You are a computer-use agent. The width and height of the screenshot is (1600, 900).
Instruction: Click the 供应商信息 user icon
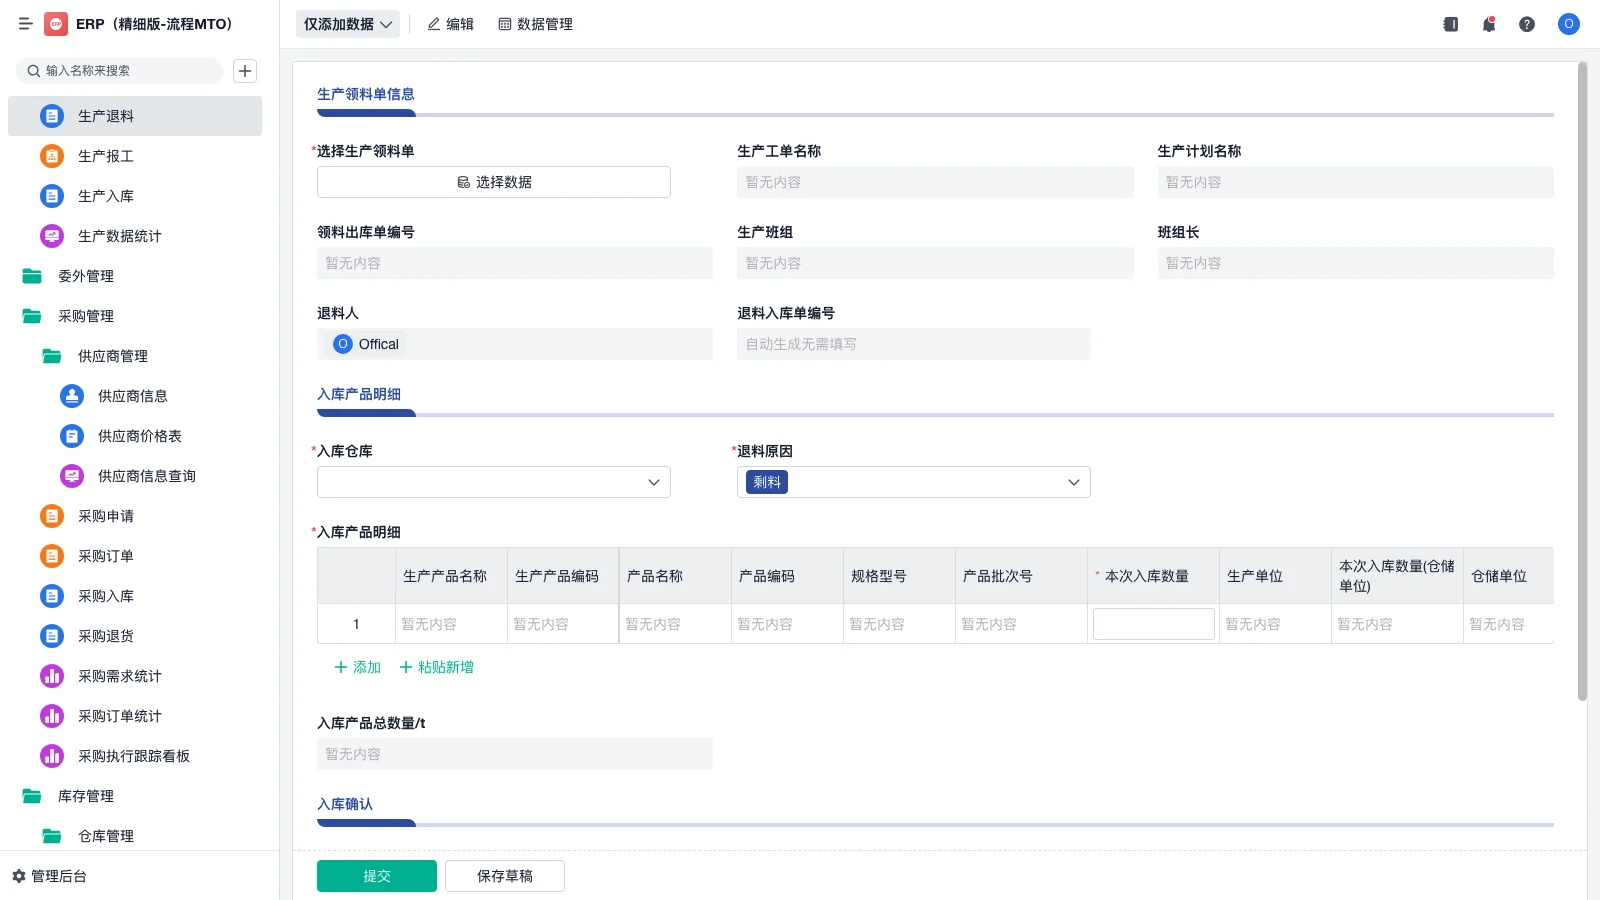pos(71,396)
